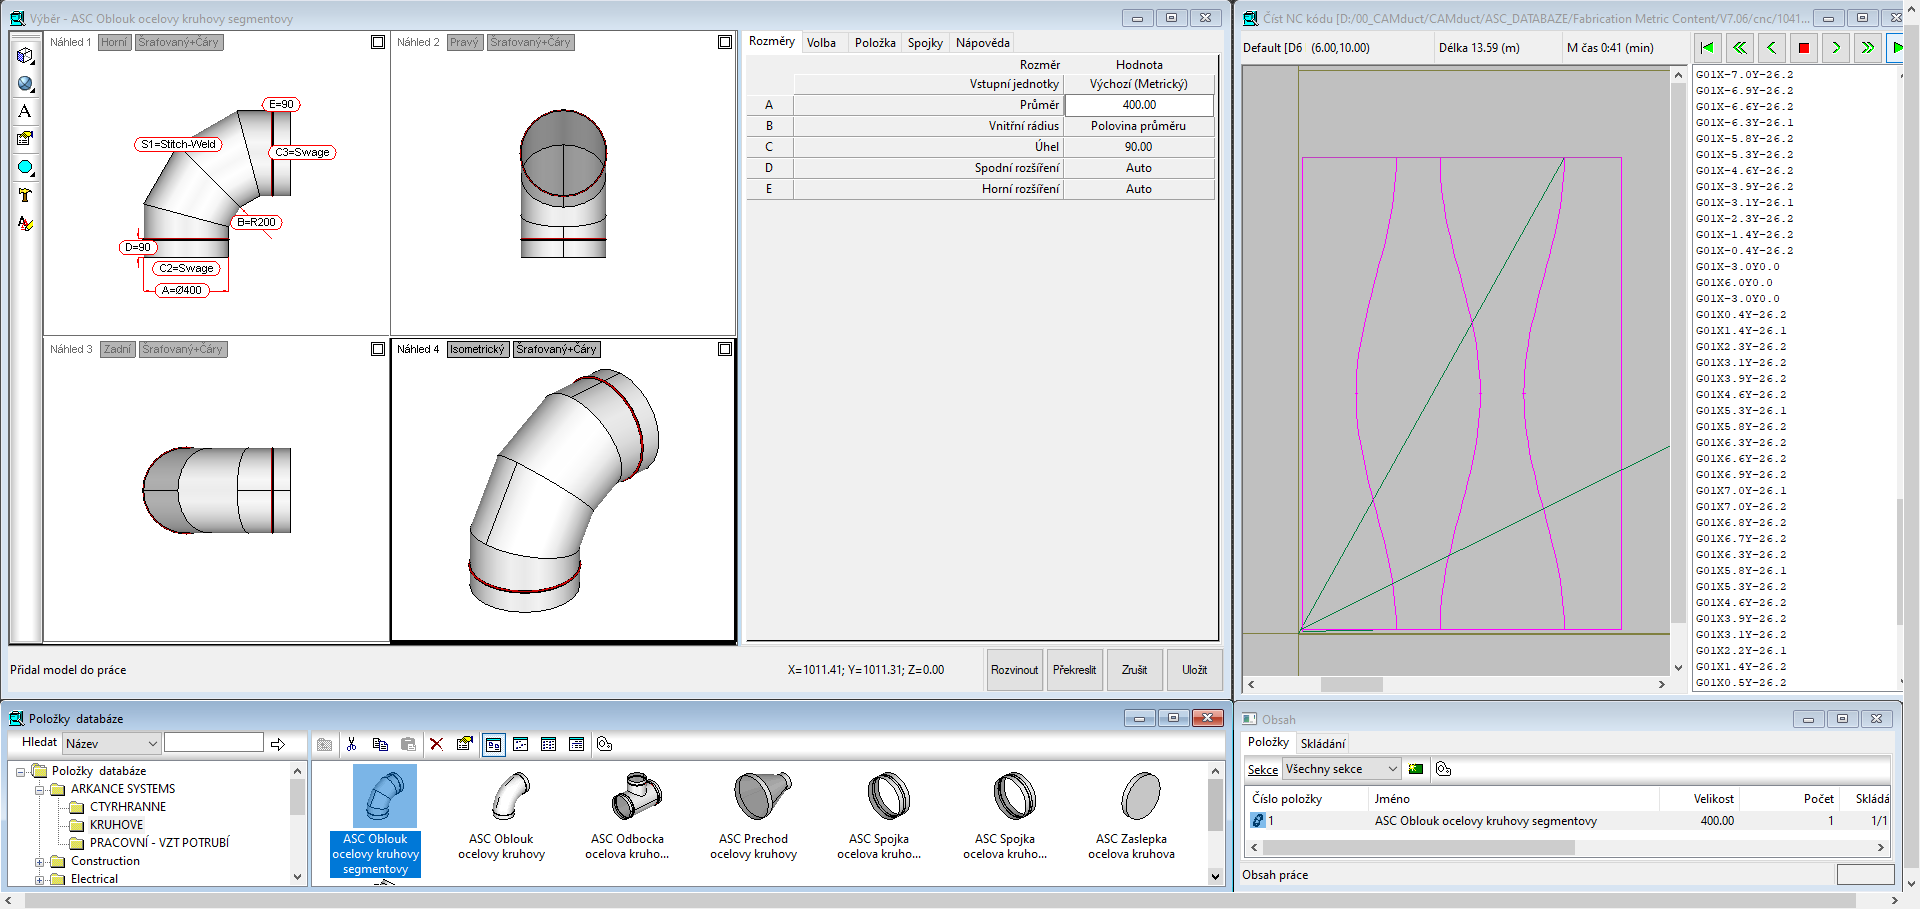1920x909 pixels.
Task: Click the copy icon in database toolbar
Action: [x=380, y=744]
